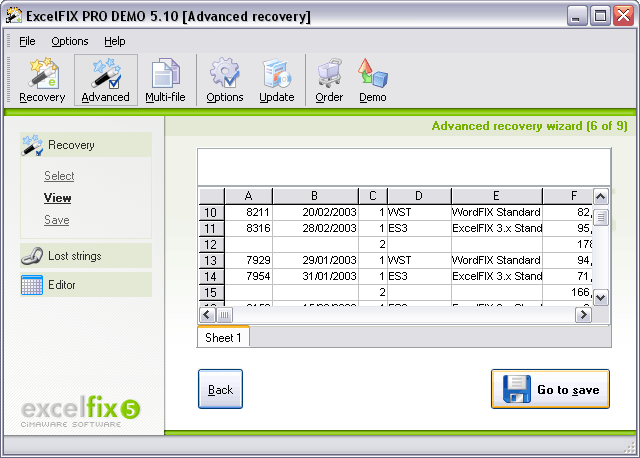Click the Update toolbar icon
Screen dimensions: 640x458
[277, 80]
